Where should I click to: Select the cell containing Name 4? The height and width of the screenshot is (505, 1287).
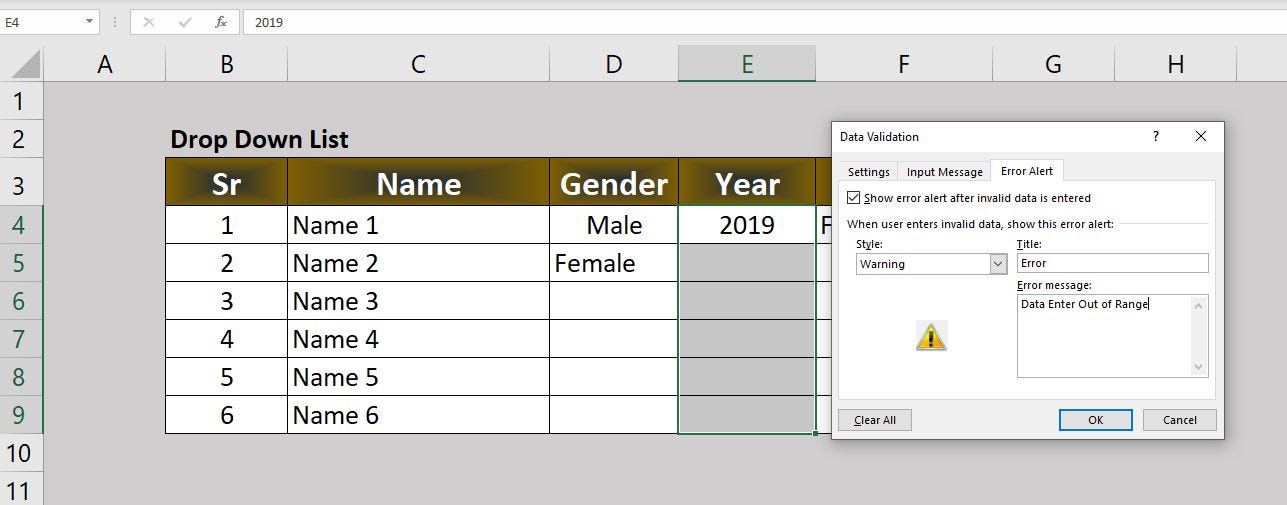coord(418,339)
